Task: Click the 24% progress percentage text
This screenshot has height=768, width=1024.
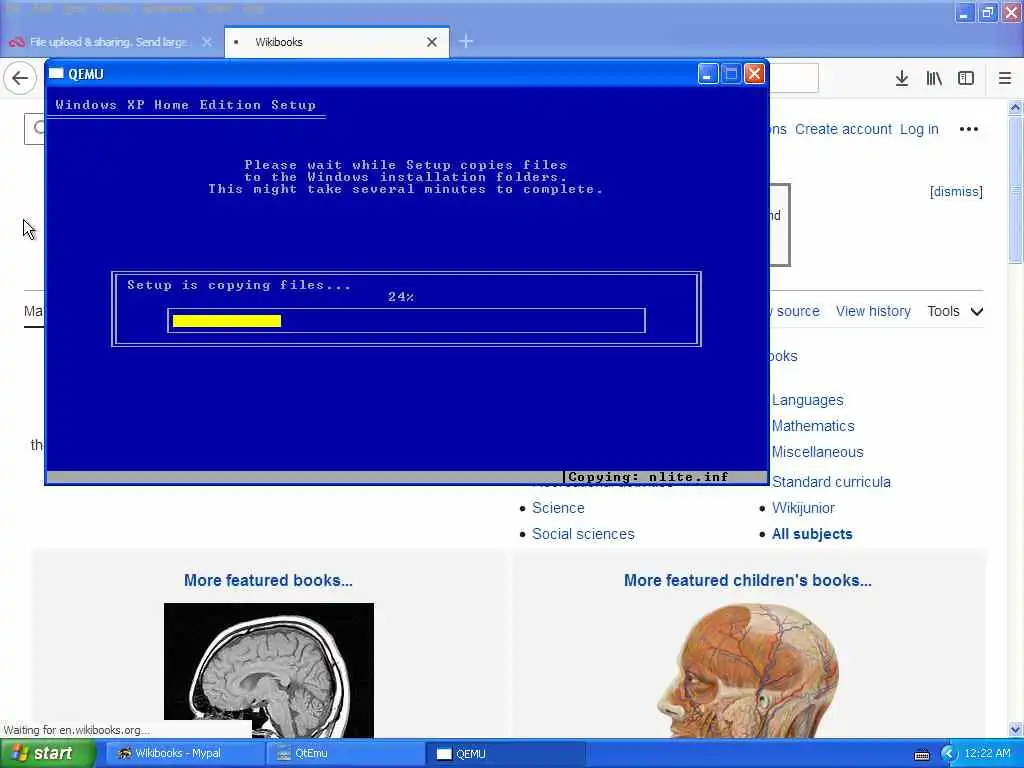Action: point(401,296)
